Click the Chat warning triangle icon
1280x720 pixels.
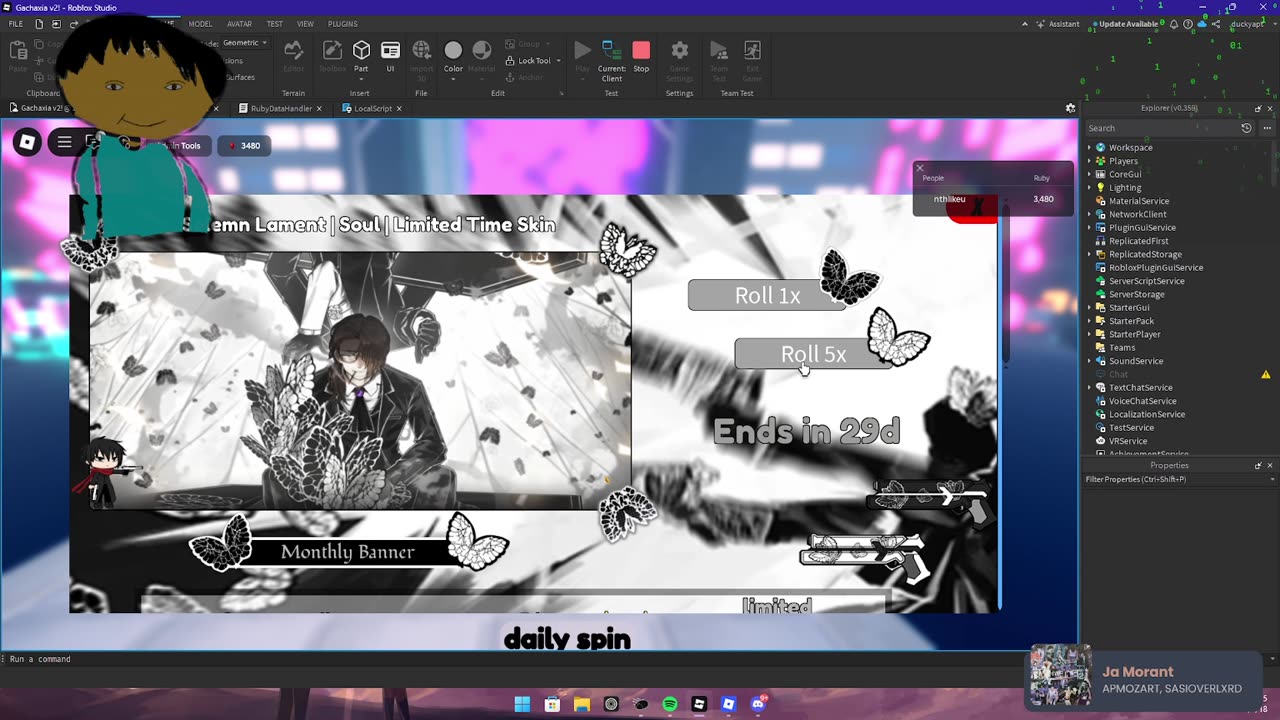point(1265,375)
